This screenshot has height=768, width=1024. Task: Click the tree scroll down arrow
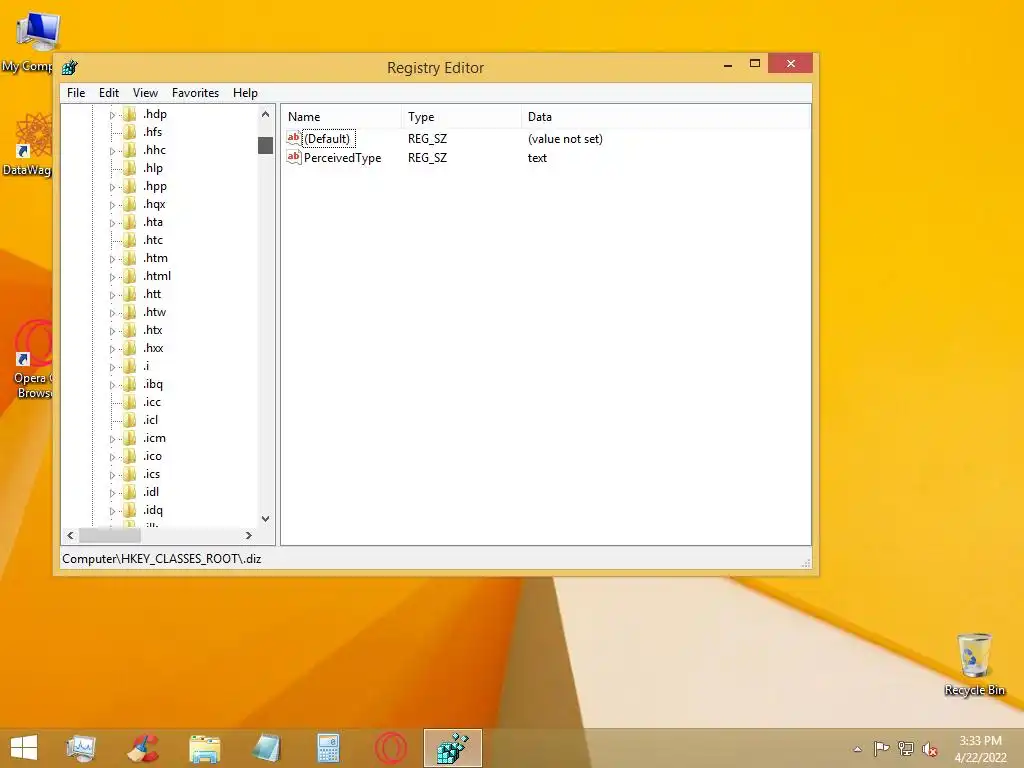265,519
